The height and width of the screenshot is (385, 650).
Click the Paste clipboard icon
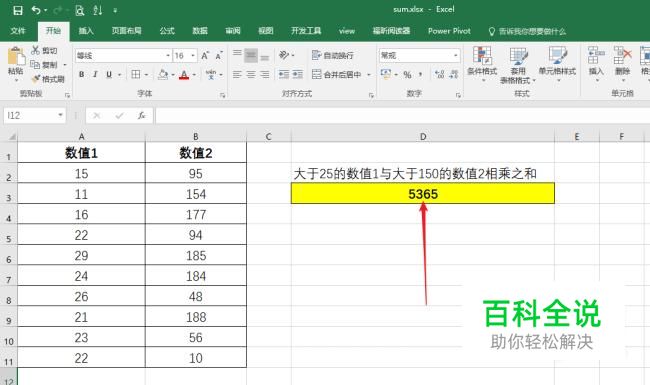pos(16,56)
